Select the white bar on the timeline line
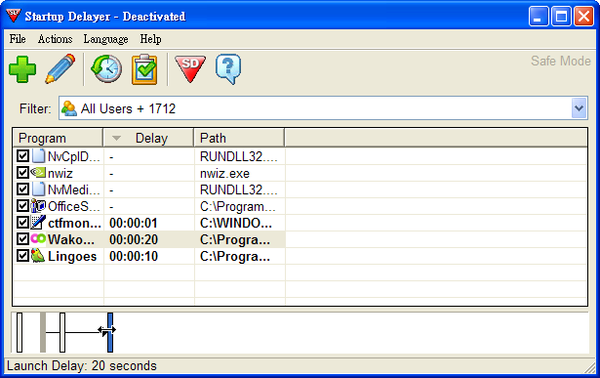 (x=62, y=332)
